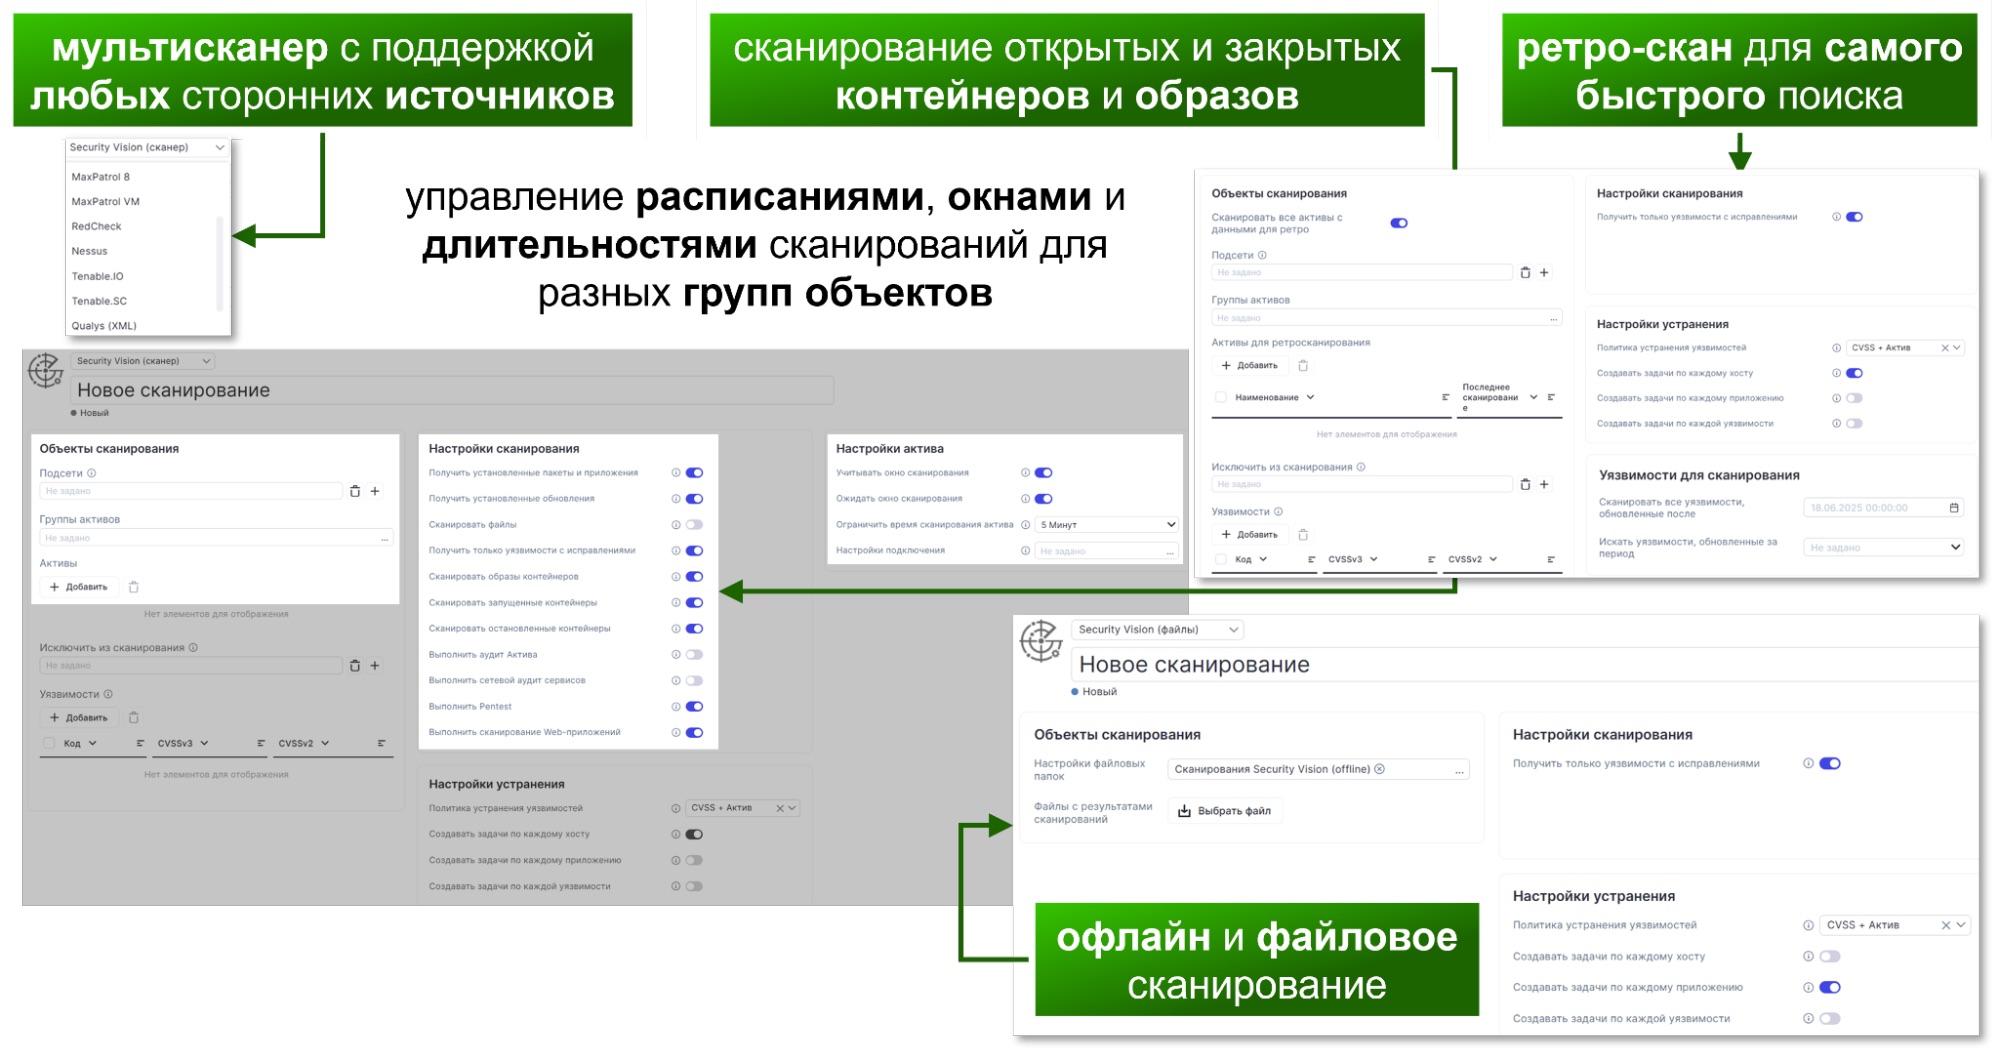The height and width of the screenshot is (1050, 1999).
Task: Tick the header checkbox beside Код in scanner form
Action: 49,743
